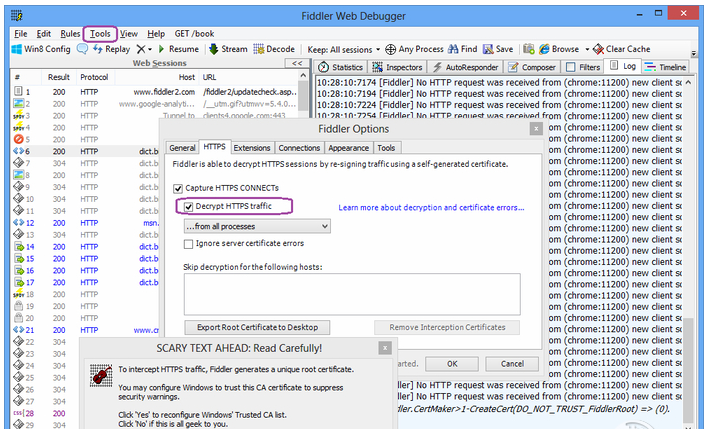Click the Find binoculars icon
706x429 pixels.
(x=453, y=49)
